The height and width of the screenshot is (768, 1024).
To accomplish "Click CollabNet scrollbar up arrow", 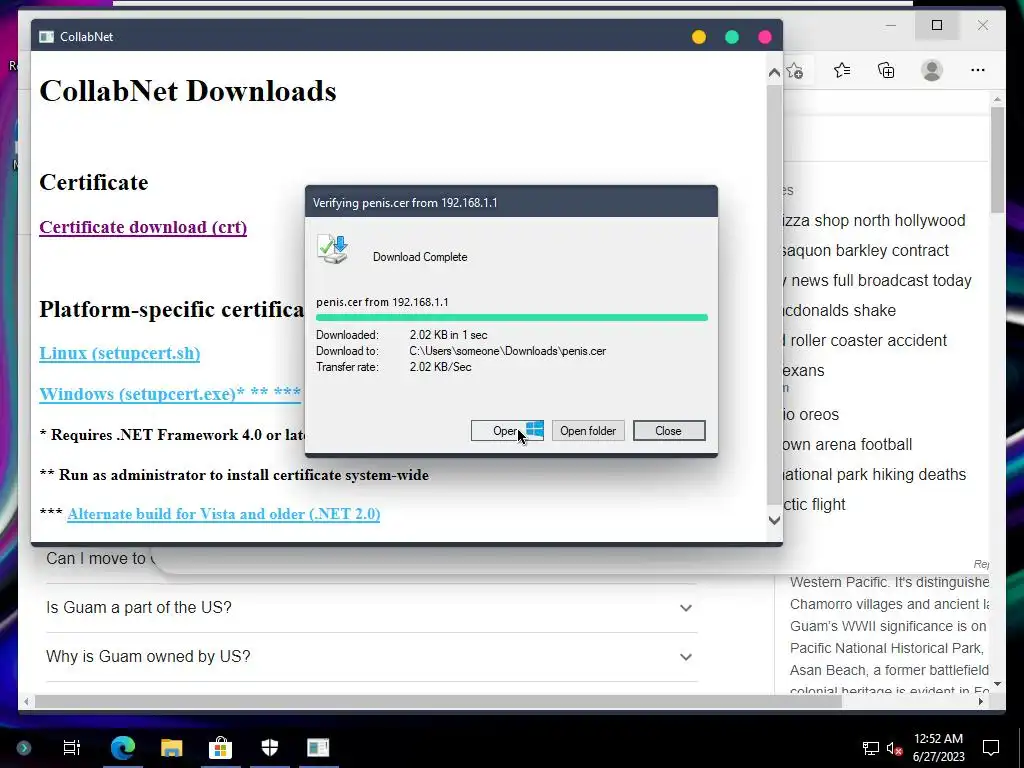I will (775, 73).
